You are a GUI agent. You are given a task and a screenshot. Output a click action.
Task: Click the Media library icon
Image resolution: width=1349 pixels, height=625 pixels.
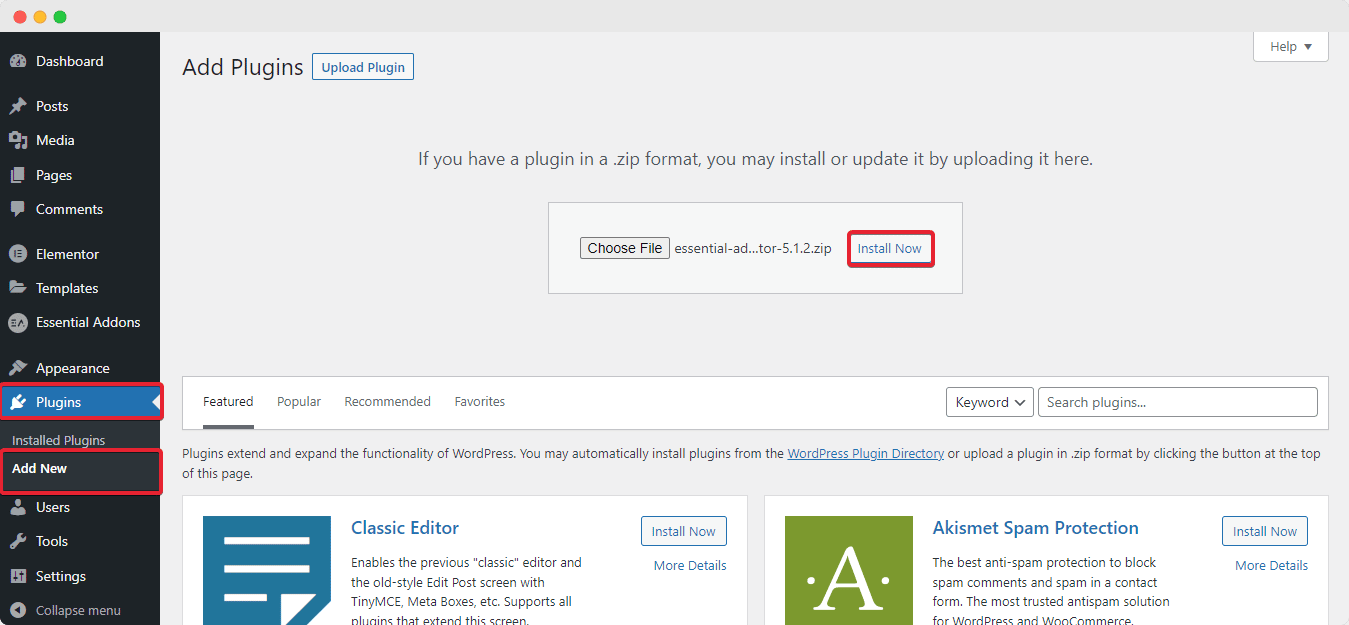pyautogui.click(x=20, y=140)
